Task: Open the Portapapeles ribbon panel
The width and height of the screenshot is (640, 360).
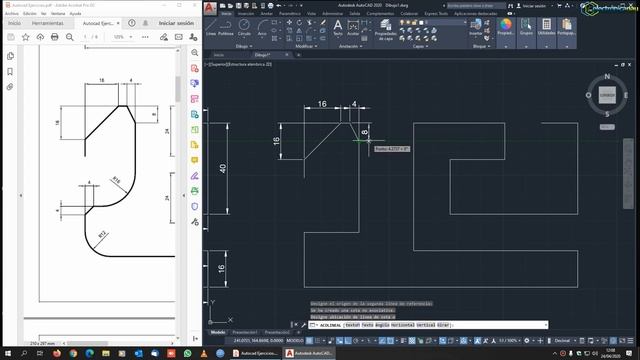Action: pos(567,28)
